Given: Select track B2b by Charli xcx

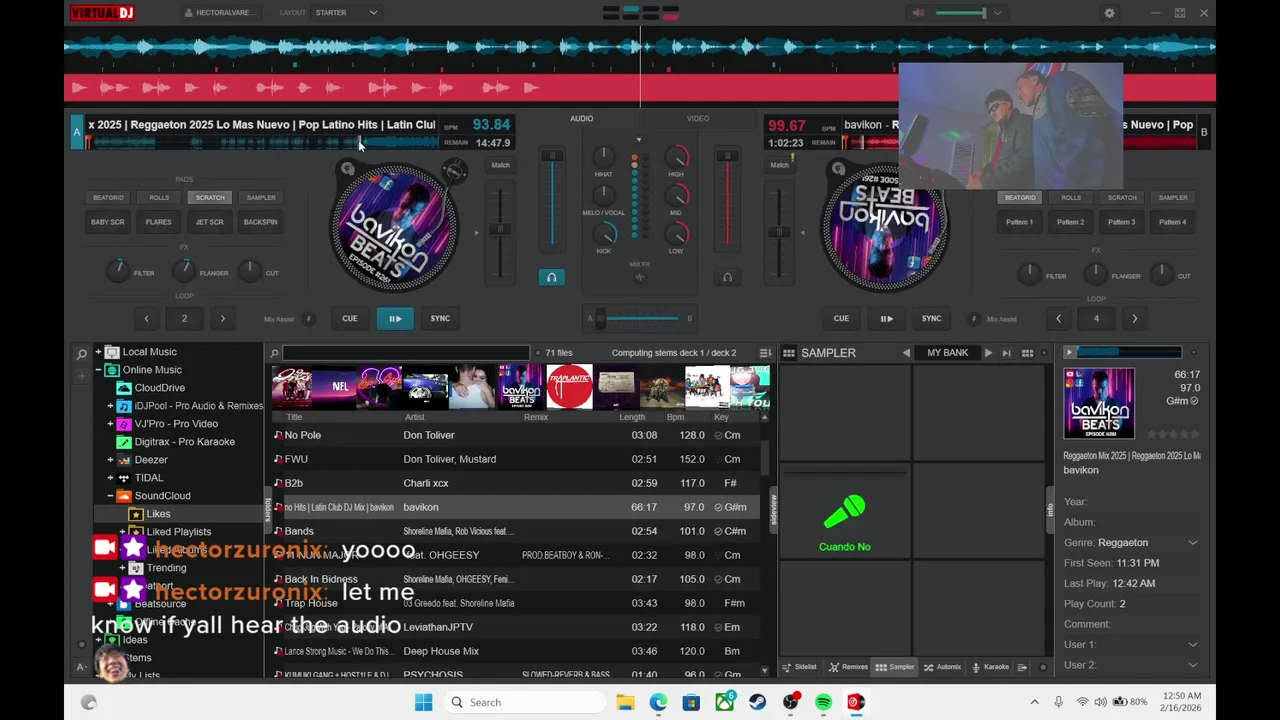Looking at the screenshot, I should click(x=515, y=483).
